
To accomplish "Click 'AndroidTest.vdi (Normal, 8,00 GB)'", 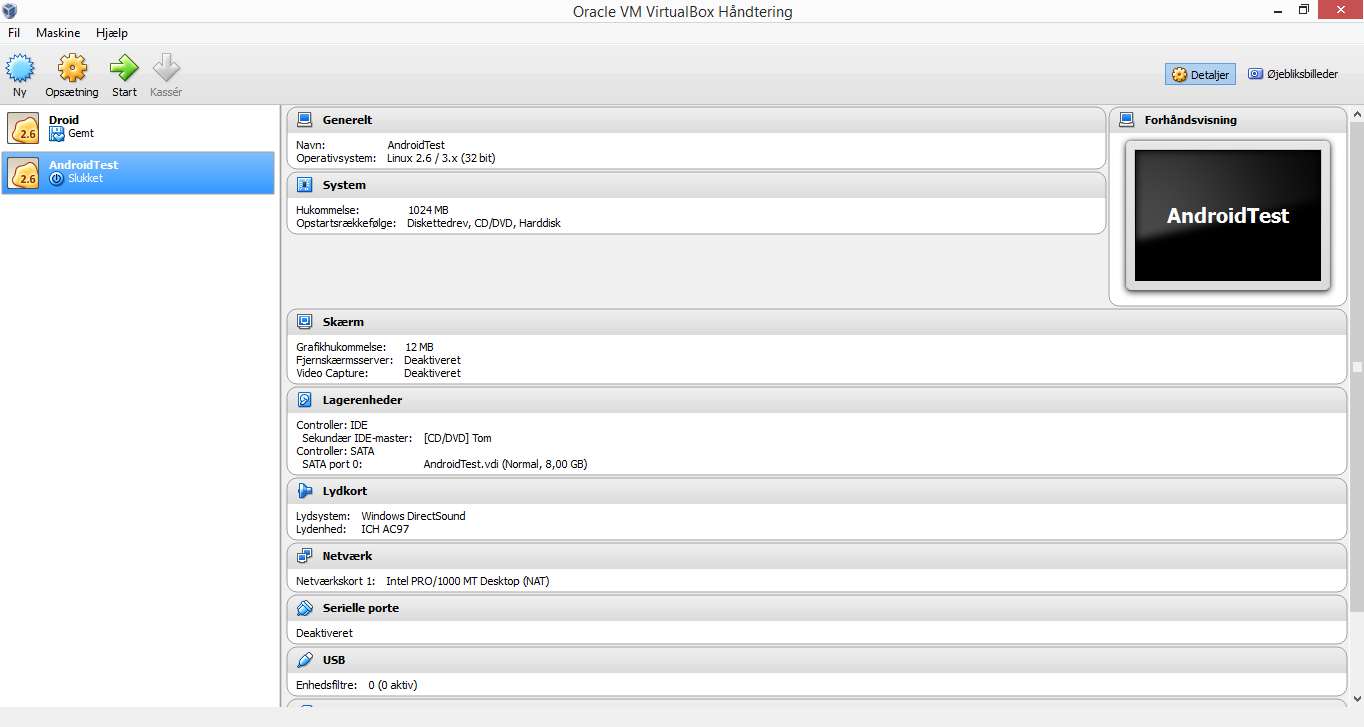I will click(505, 464).
